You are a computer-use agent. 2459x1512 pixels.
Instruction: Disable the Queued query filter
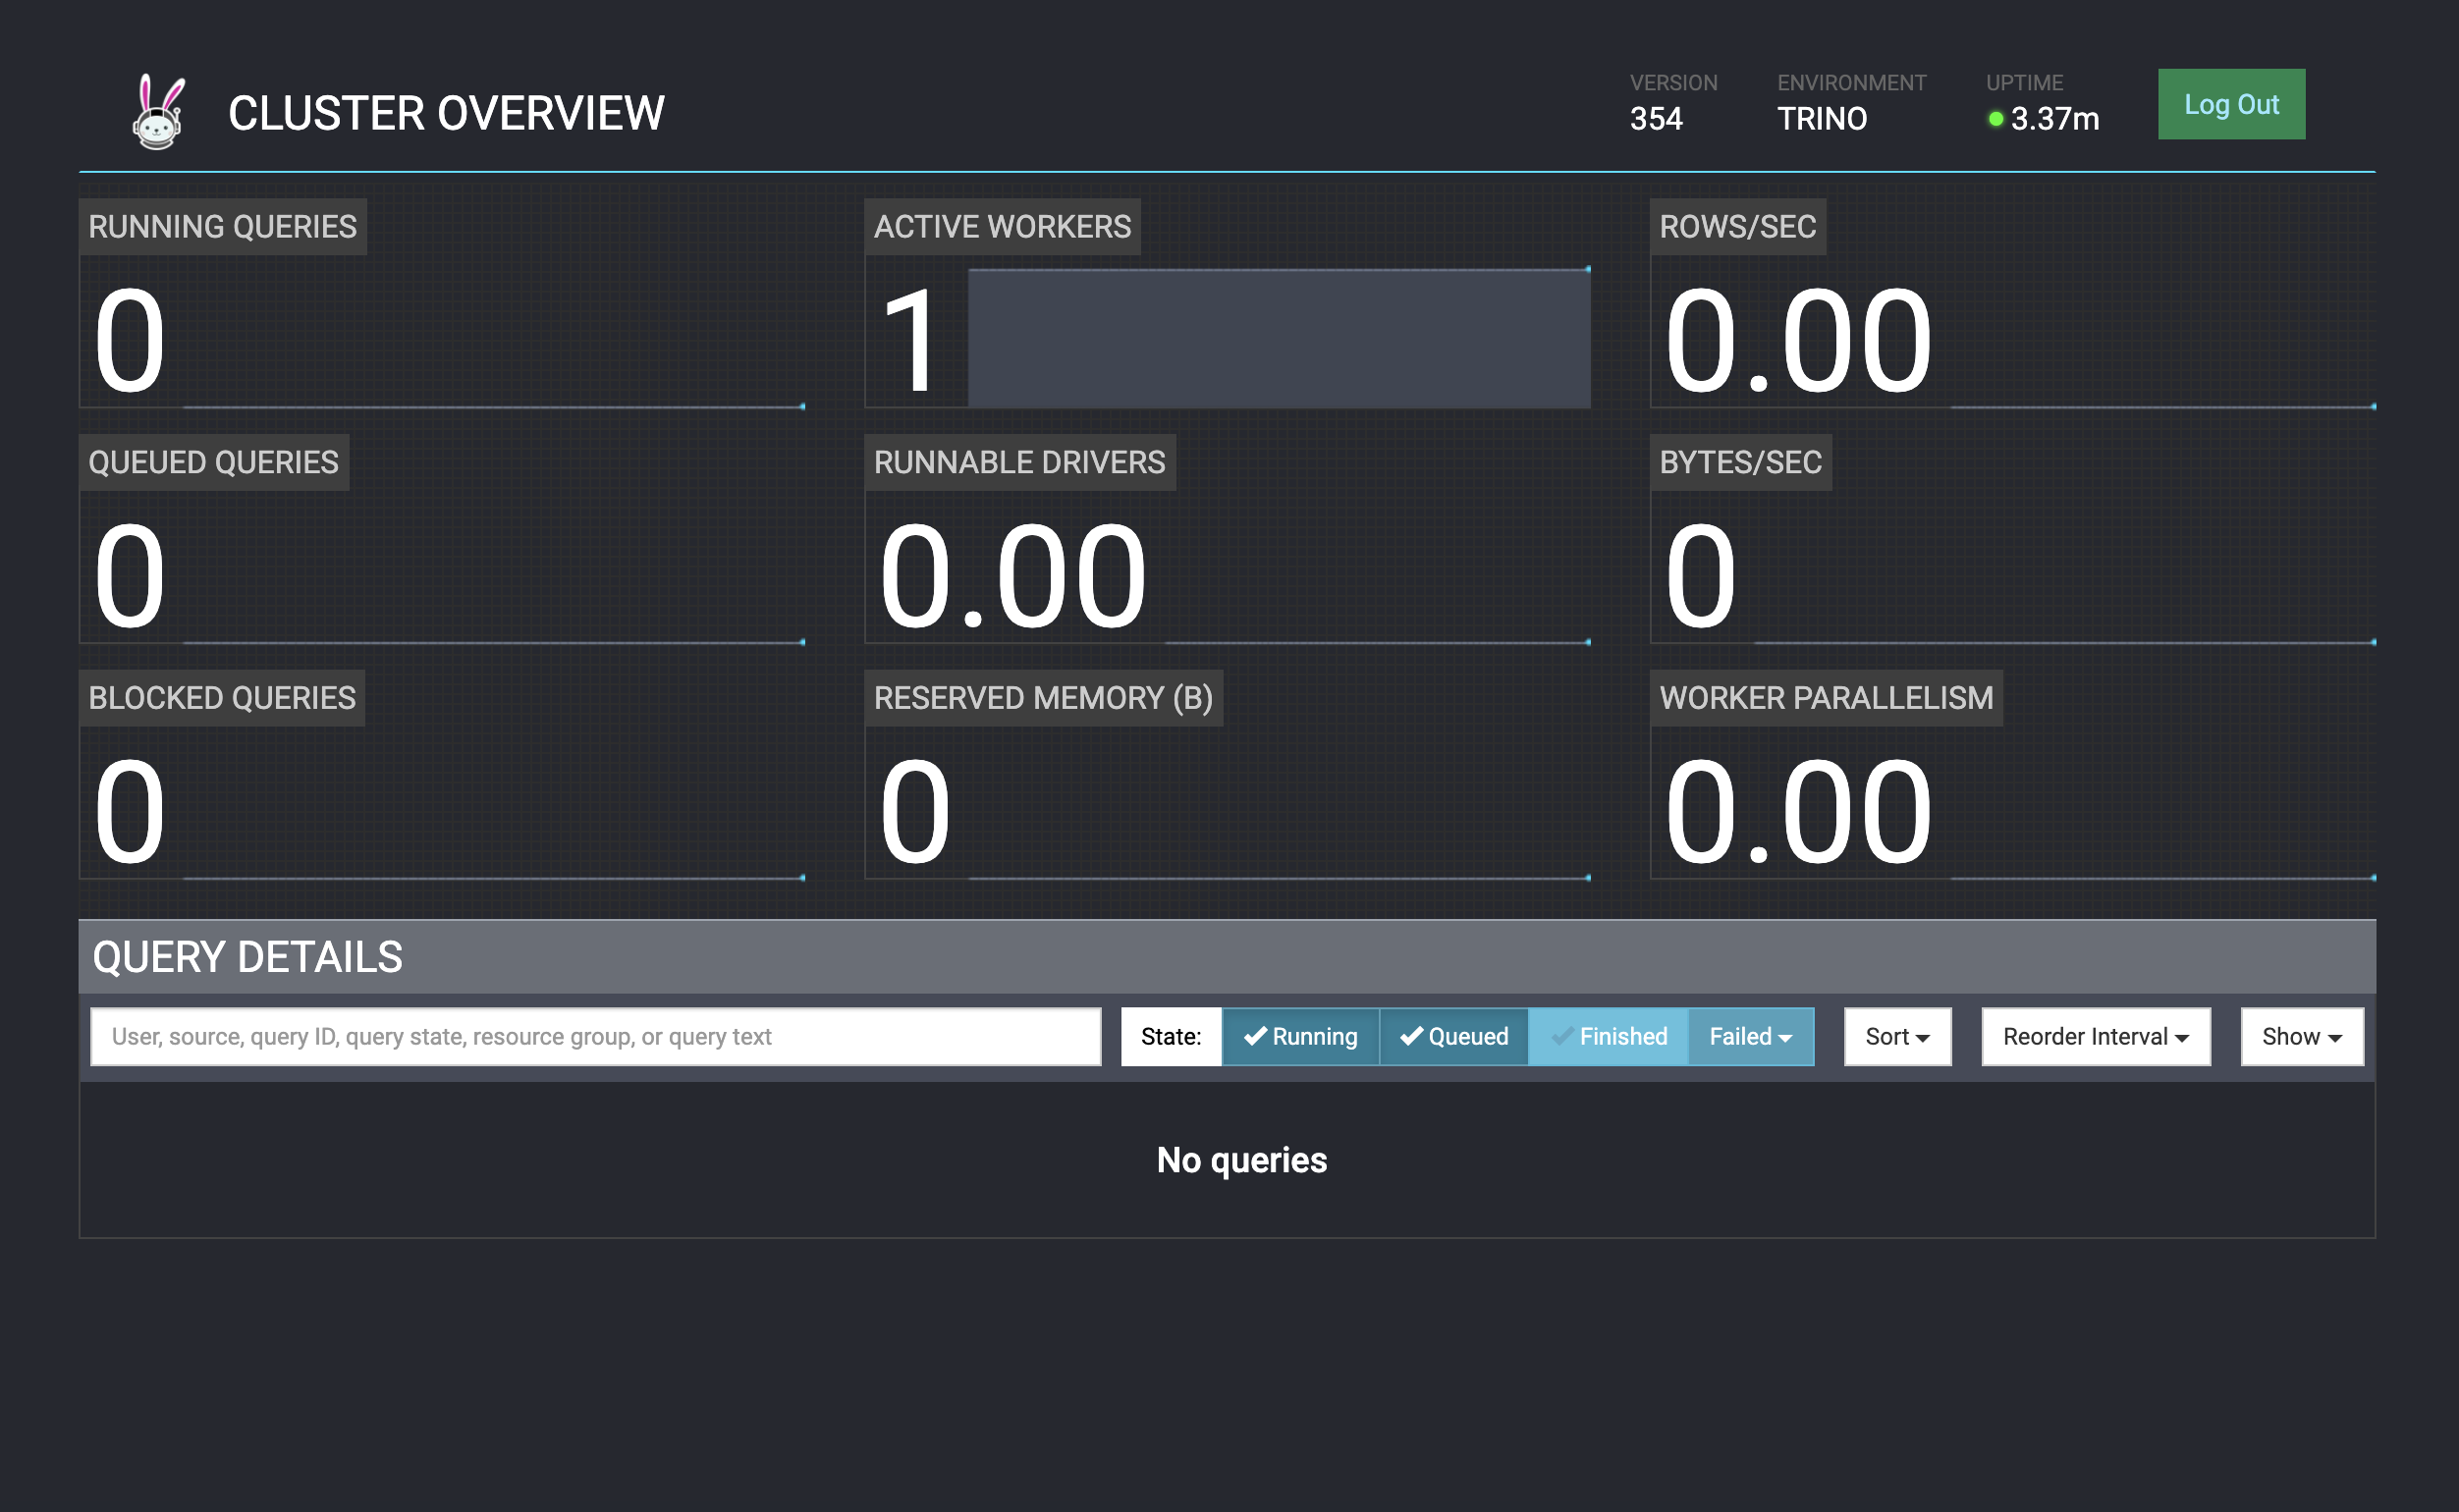tap(1453, 1037)
